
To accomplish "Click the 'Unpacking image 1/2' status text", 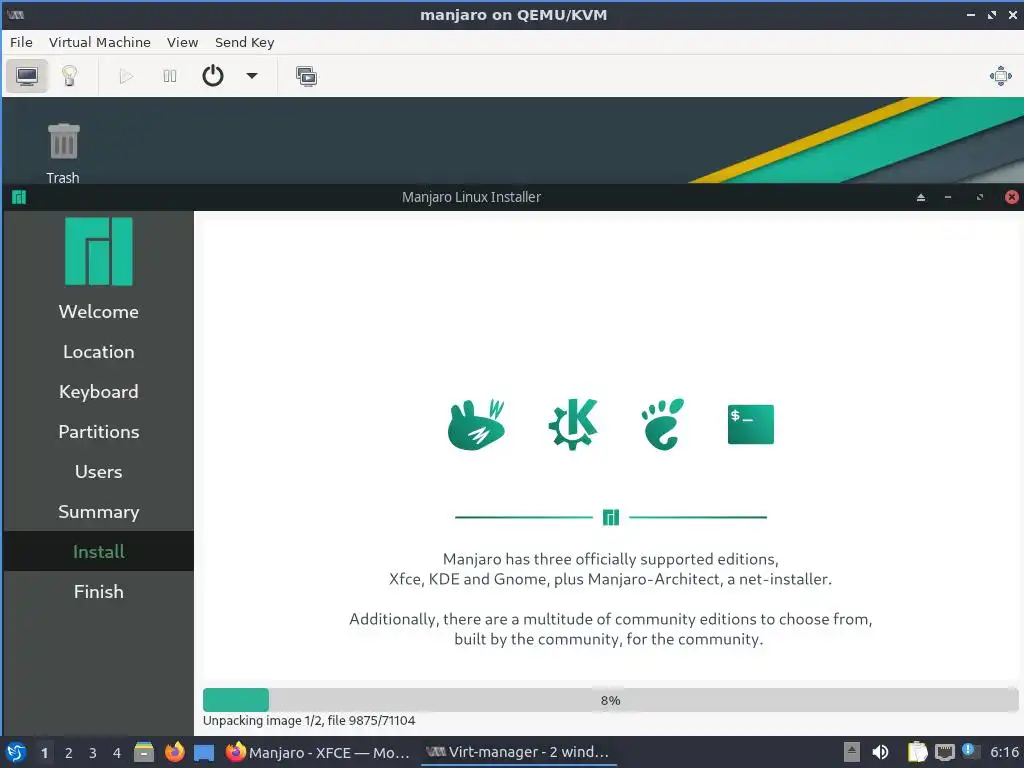I will (x=309, y=720).
